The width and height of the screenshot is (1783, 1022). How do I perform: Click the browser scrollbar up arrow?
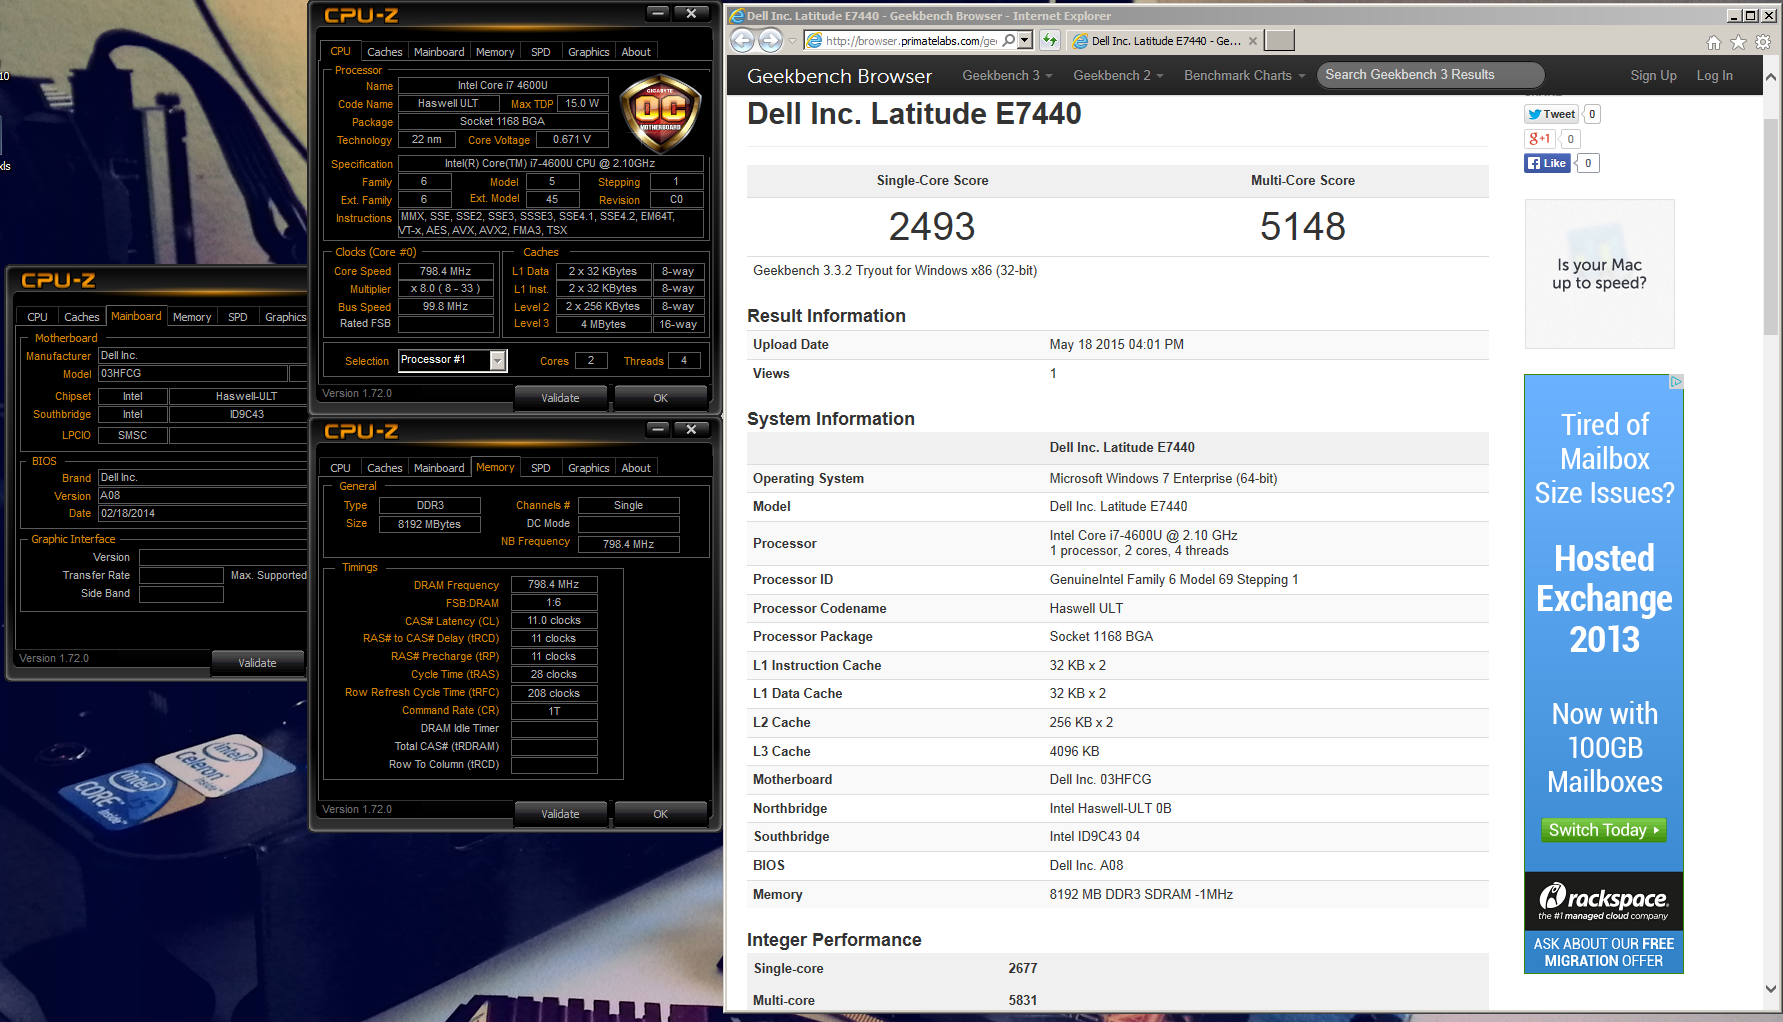(1771, 76)
